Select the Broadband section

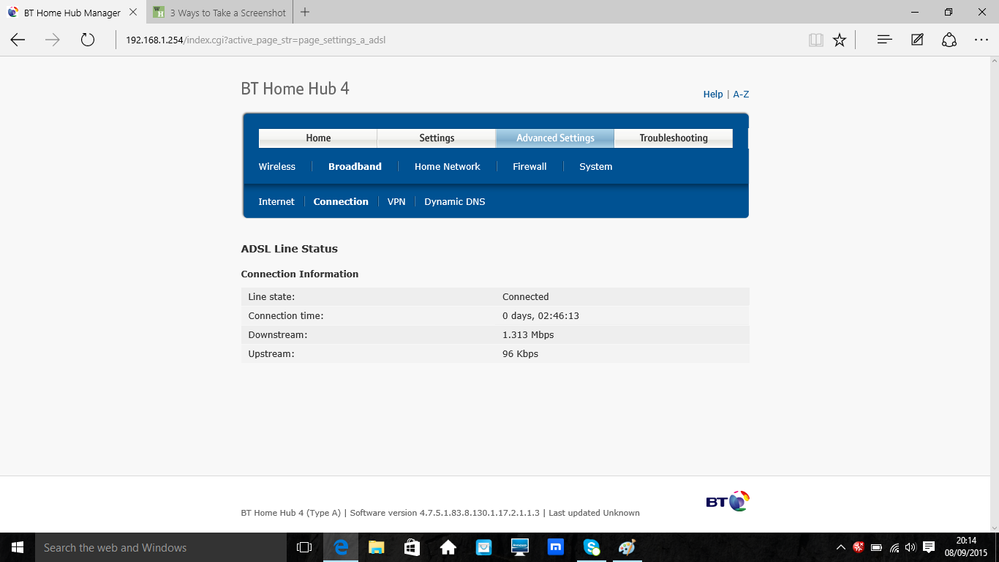pos(355,166)
